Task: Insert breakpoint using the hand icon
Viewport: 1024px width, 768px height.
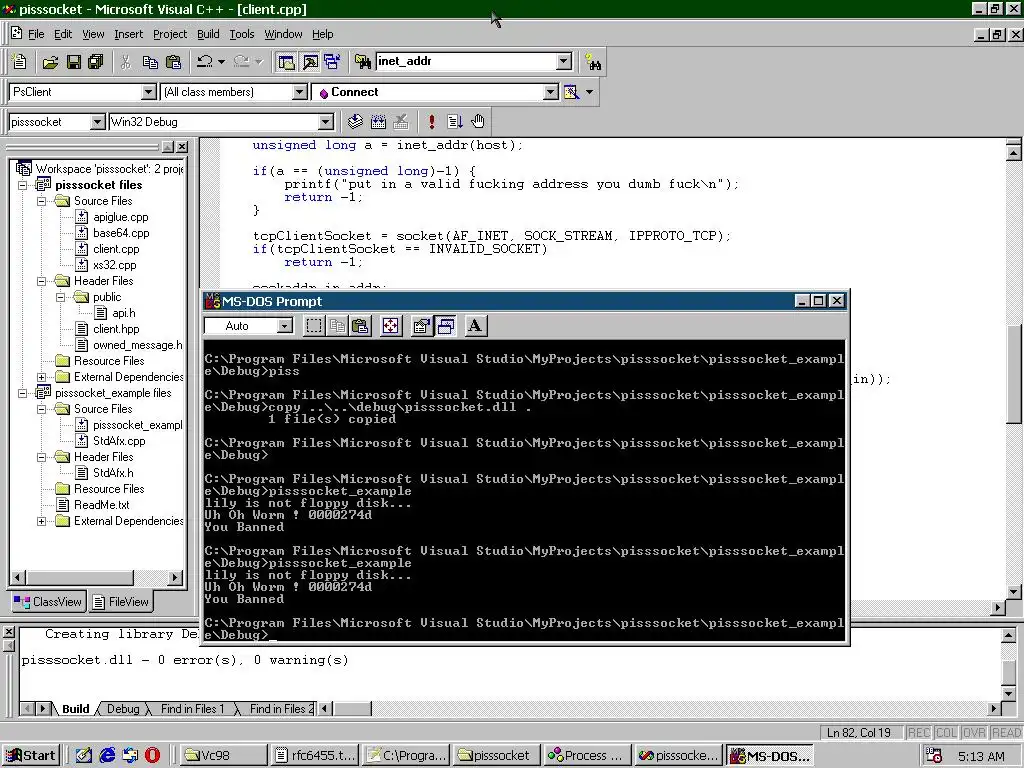Action: click(478, 121)
